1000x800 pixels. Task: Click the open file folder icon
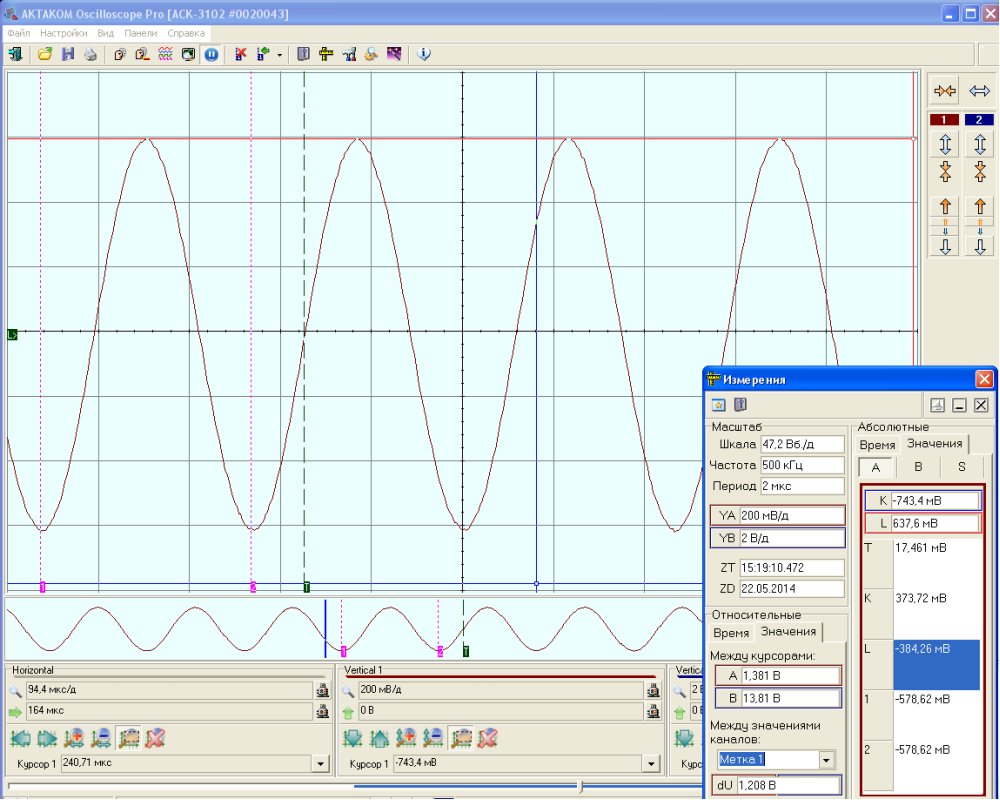45,54
